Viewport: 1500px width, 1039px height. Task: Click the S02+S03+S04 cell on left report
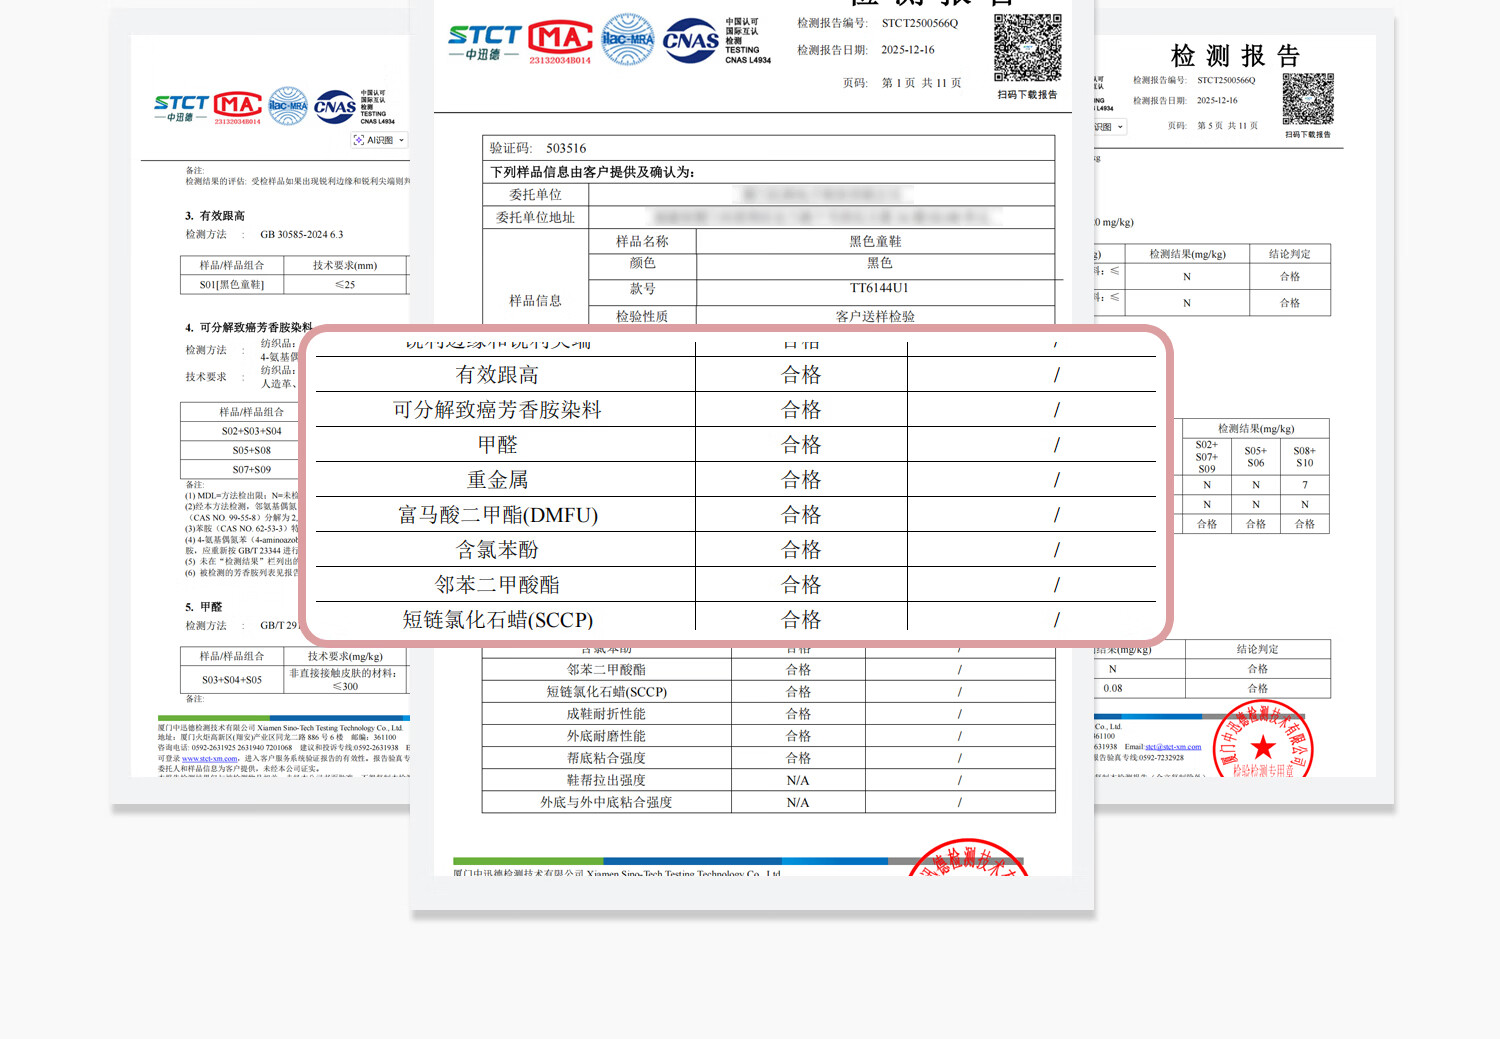(252, 431)
